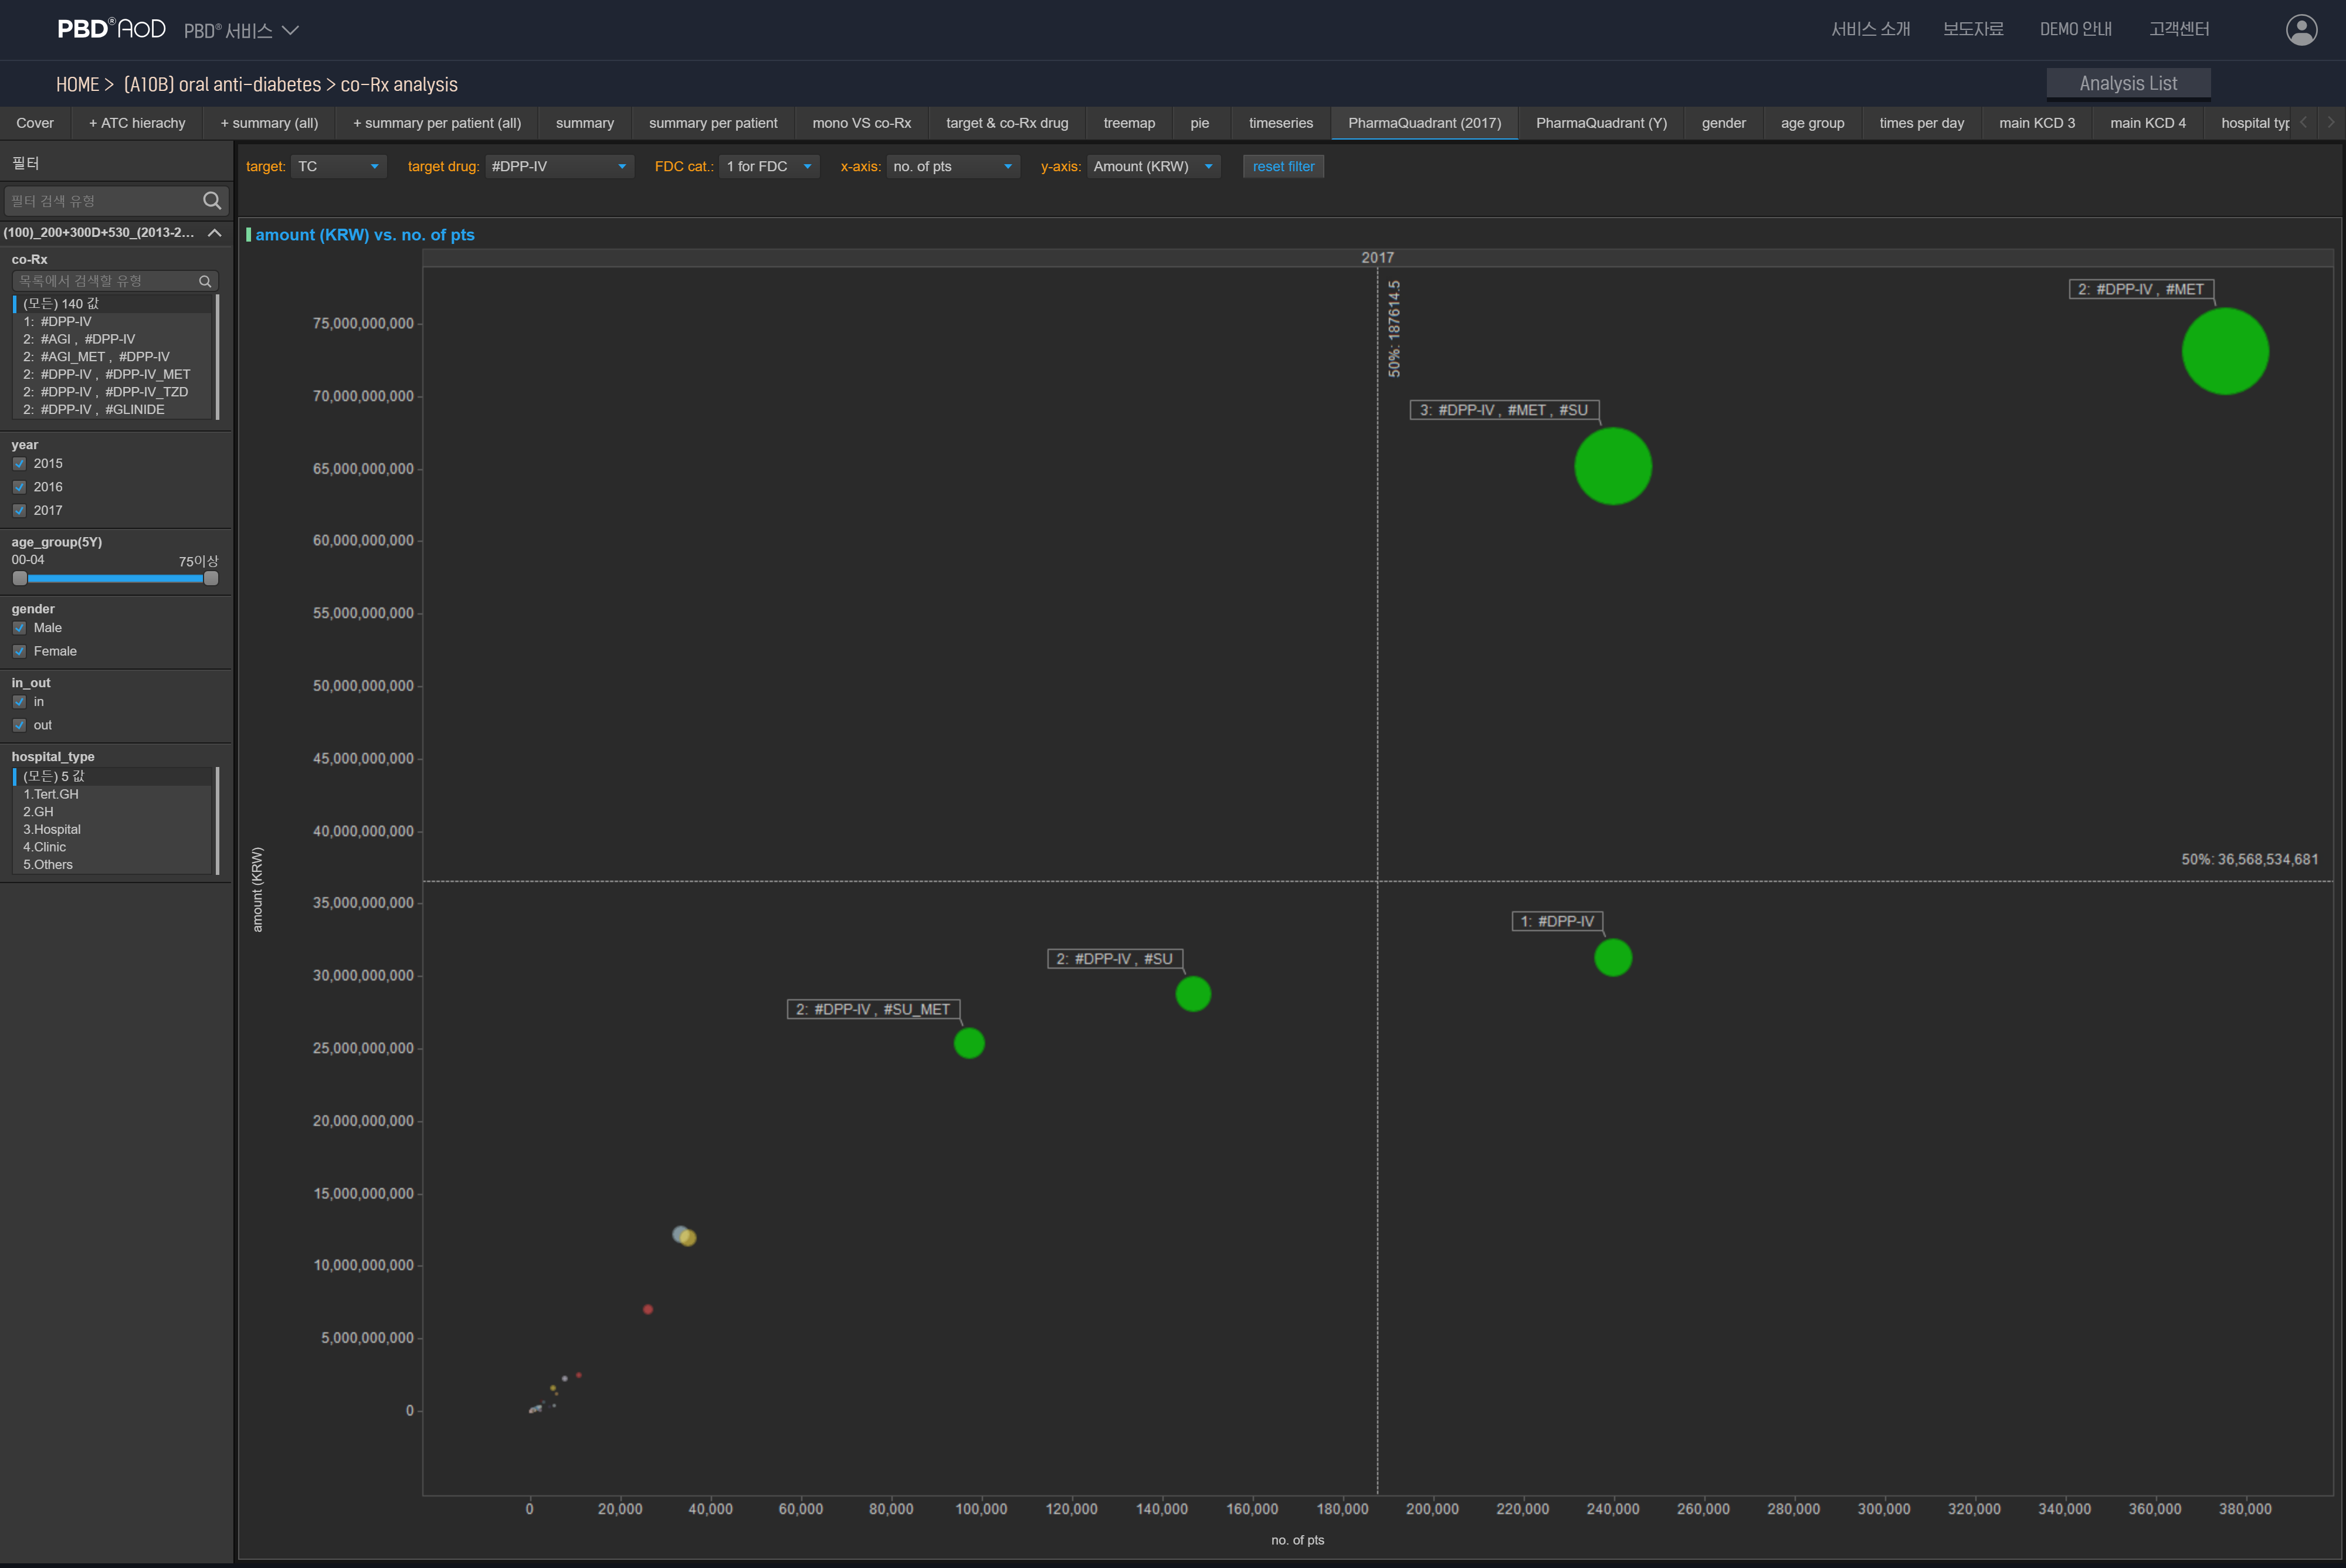Select '(모든) 140 값' co-Rx item
This screenshot has width=2346, height=1568.
pyautogui.click(x=113, y=303)
